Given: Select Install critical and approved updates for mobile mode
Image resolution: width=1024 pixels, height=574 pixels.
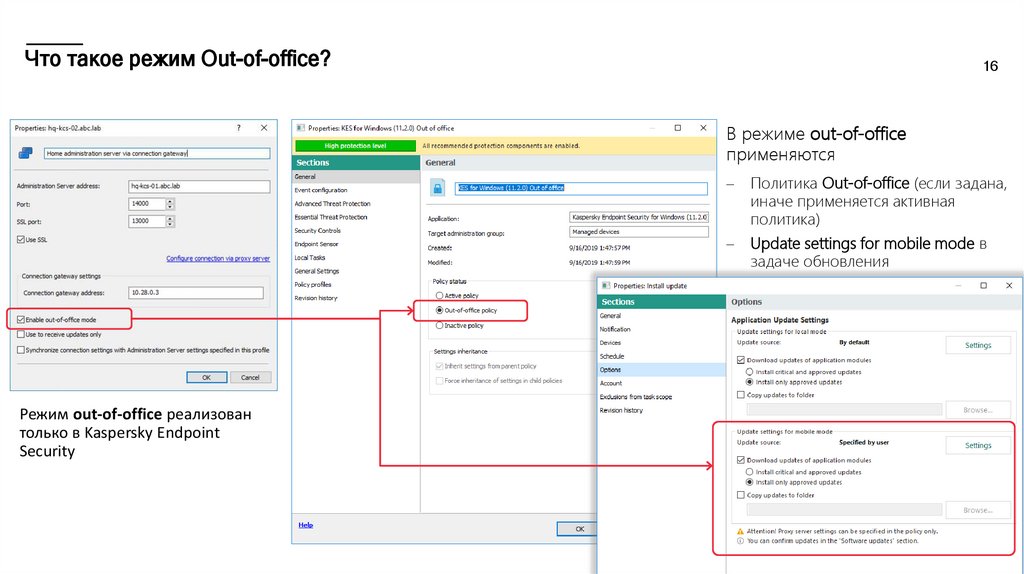Looking at the screenshot, I should coord(750,471).
